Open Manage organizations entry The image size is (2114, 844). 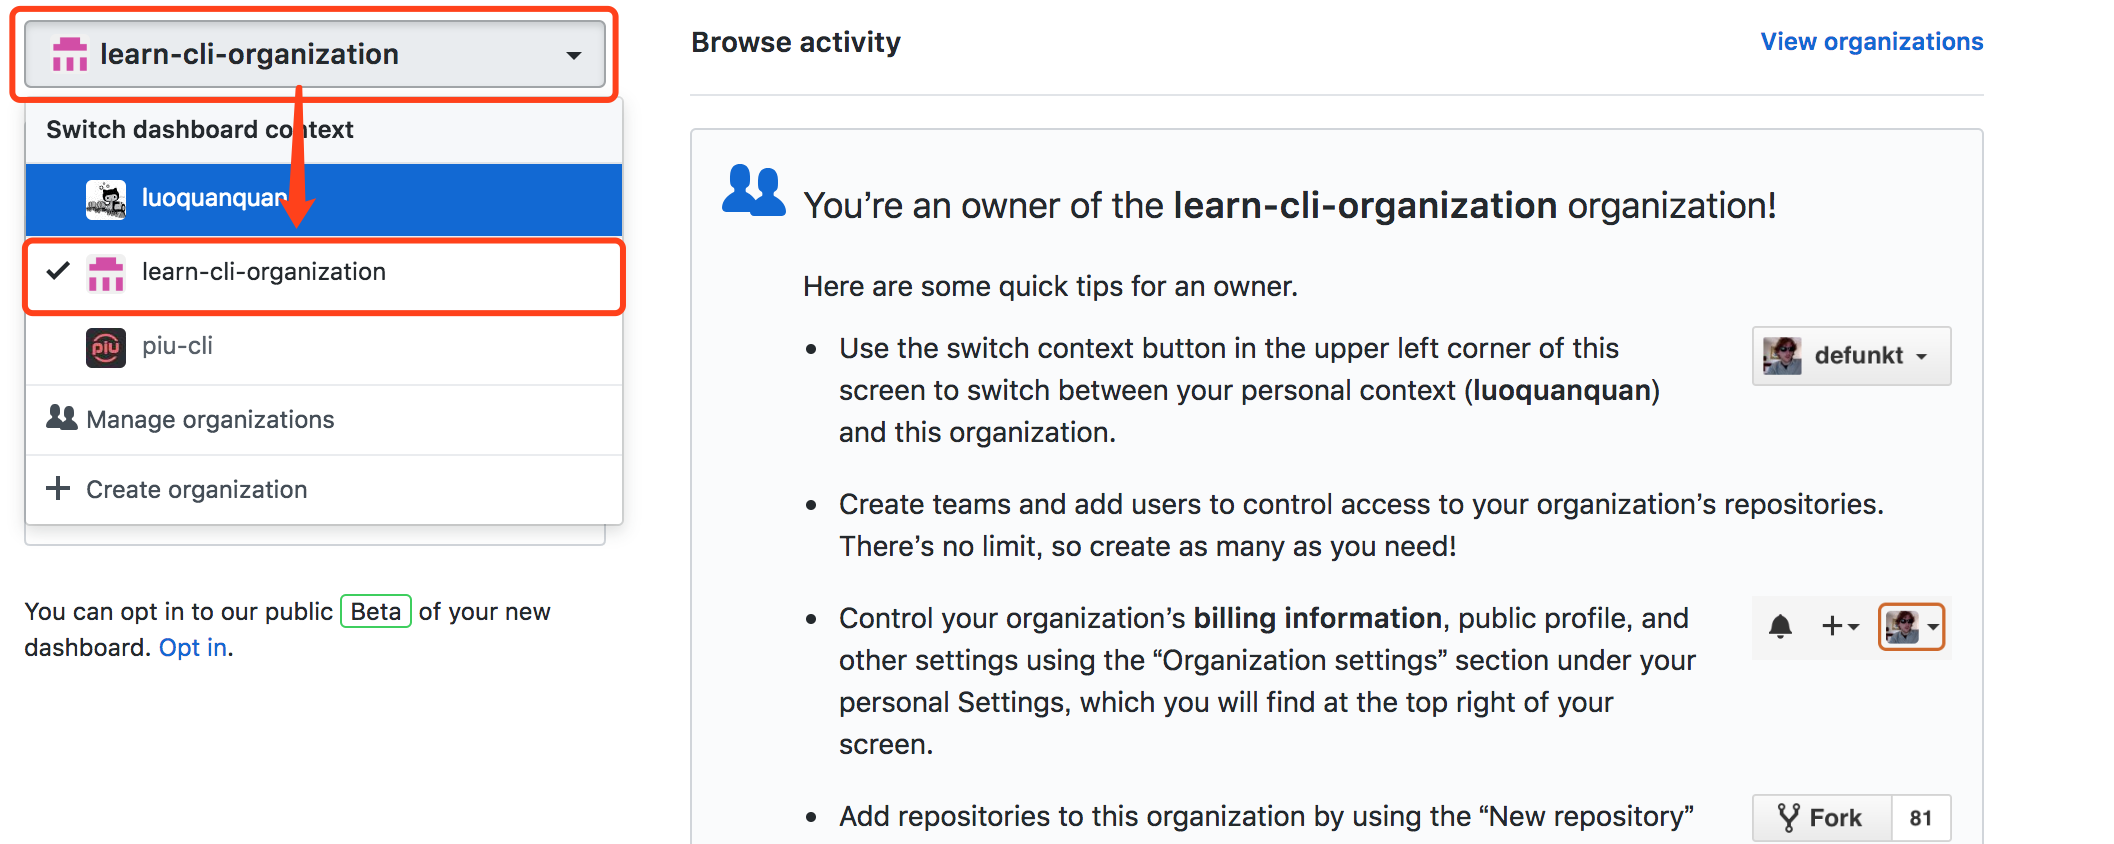click(210, 419)
